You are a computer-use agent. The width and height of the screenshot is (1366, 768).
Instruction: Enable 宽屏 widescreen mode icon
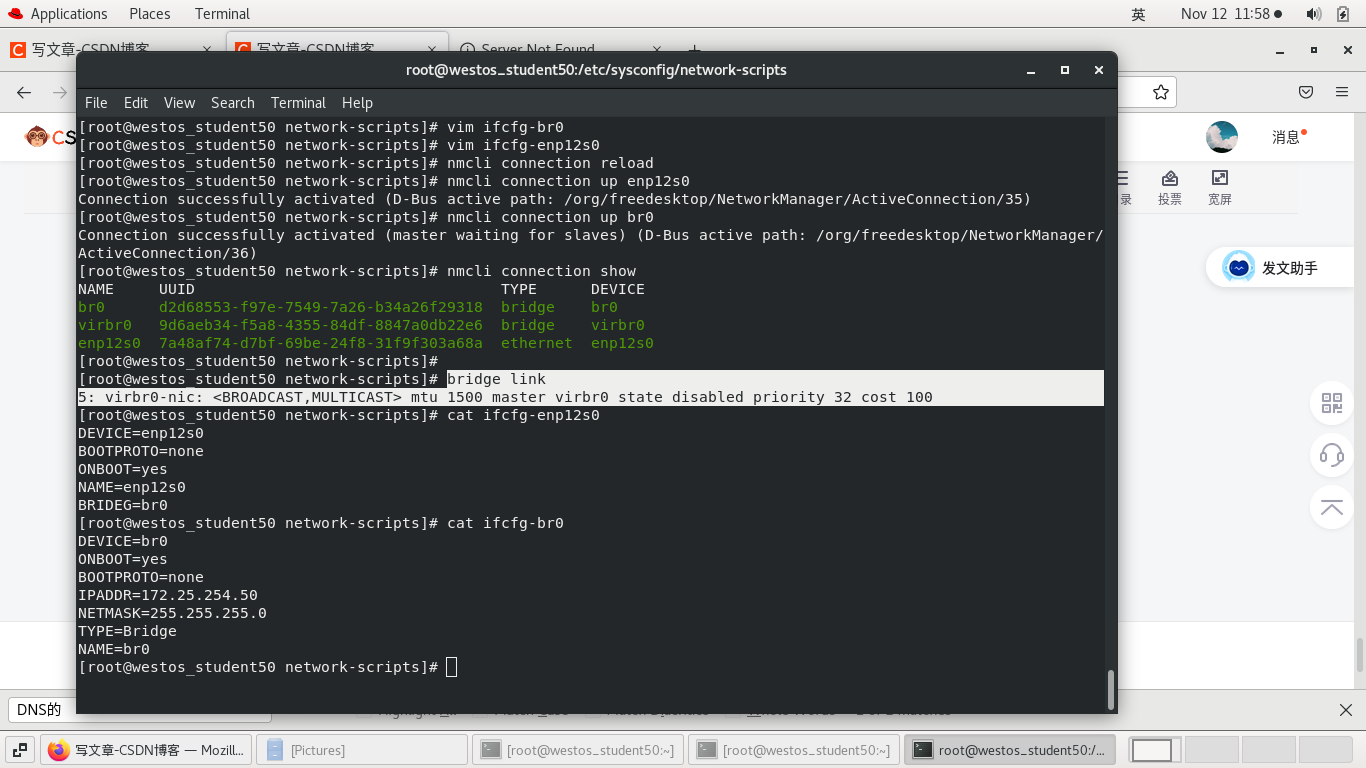coord(1220,178)
